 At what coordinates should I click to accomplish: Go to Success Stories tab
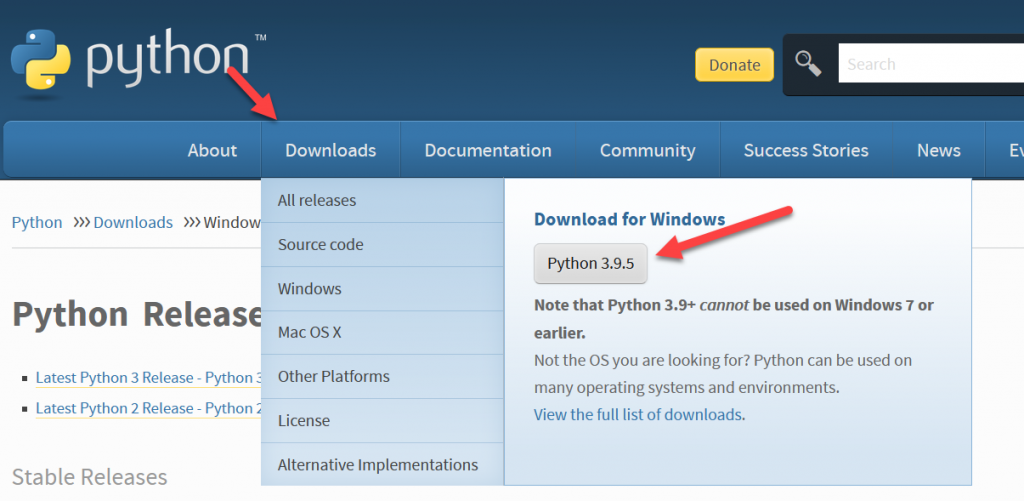[806, 151]
